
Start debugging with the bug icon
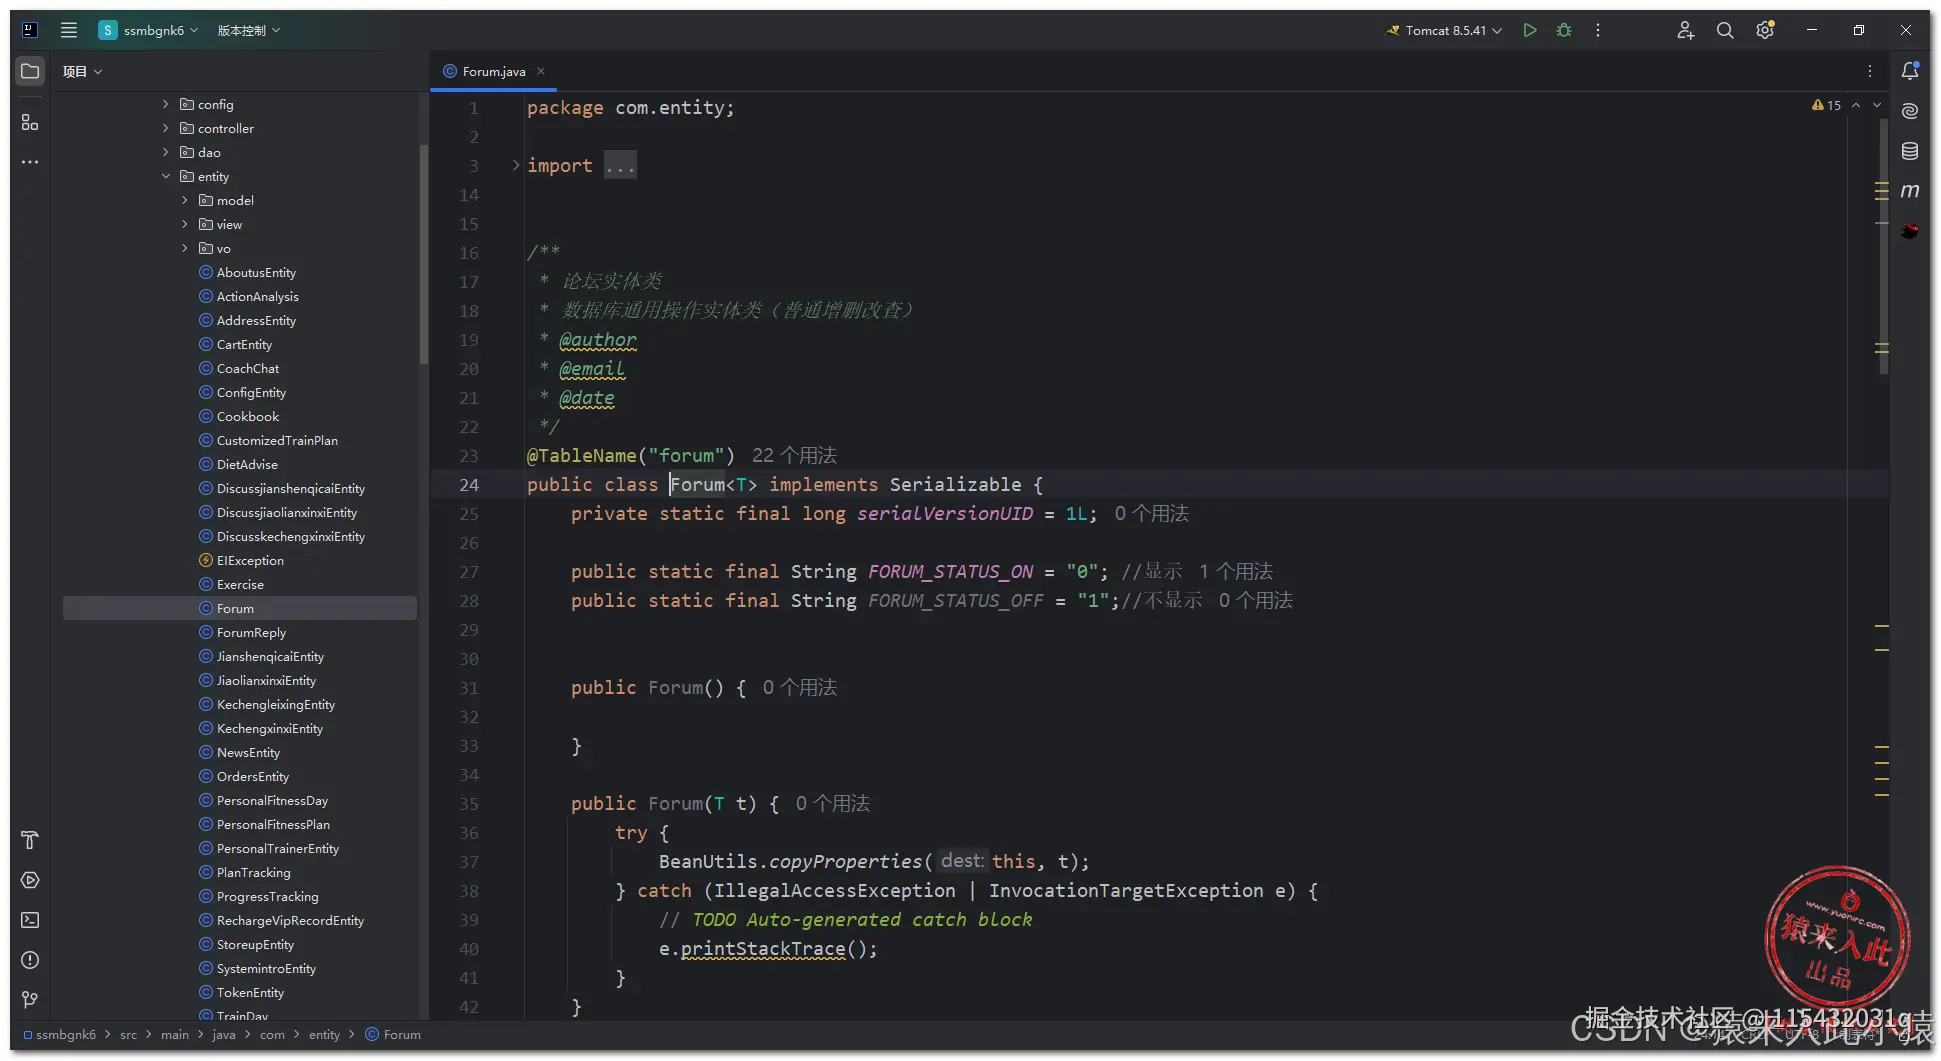1564,30
